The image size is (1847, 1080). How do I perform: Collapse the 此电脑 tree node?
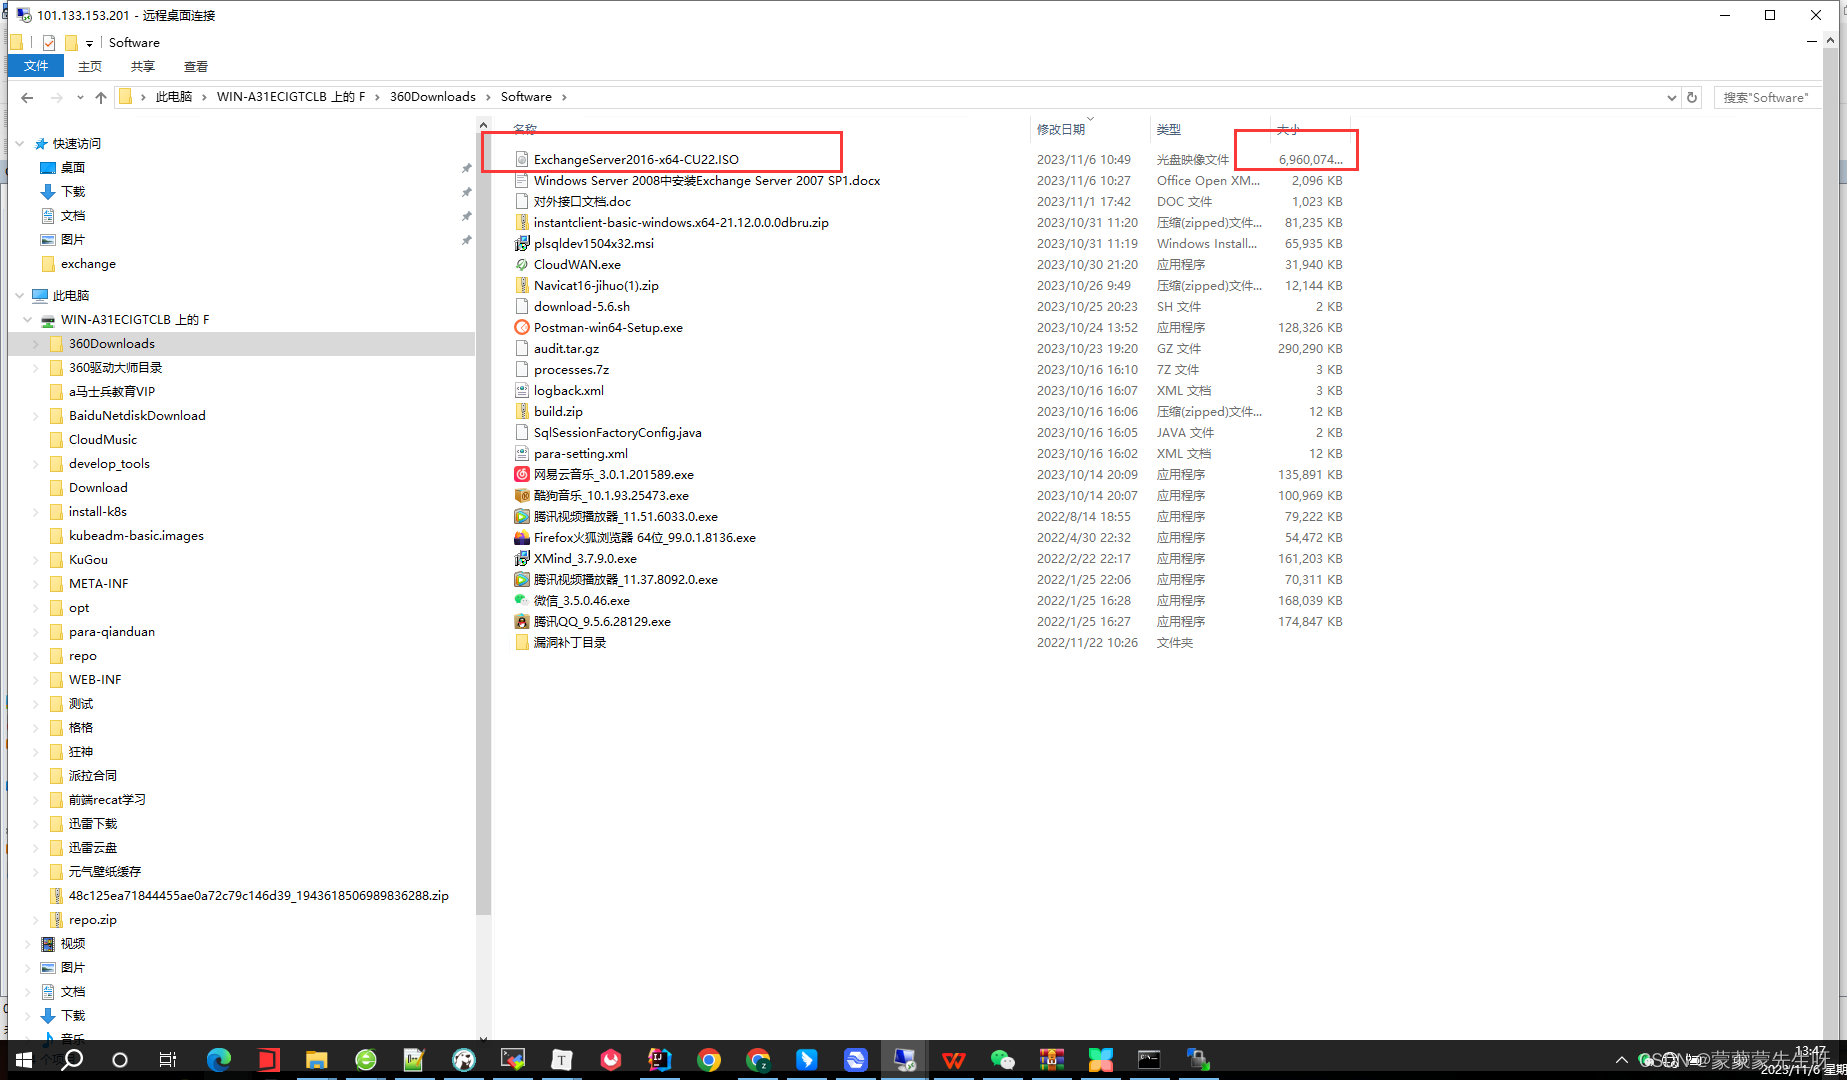point(19,296)
